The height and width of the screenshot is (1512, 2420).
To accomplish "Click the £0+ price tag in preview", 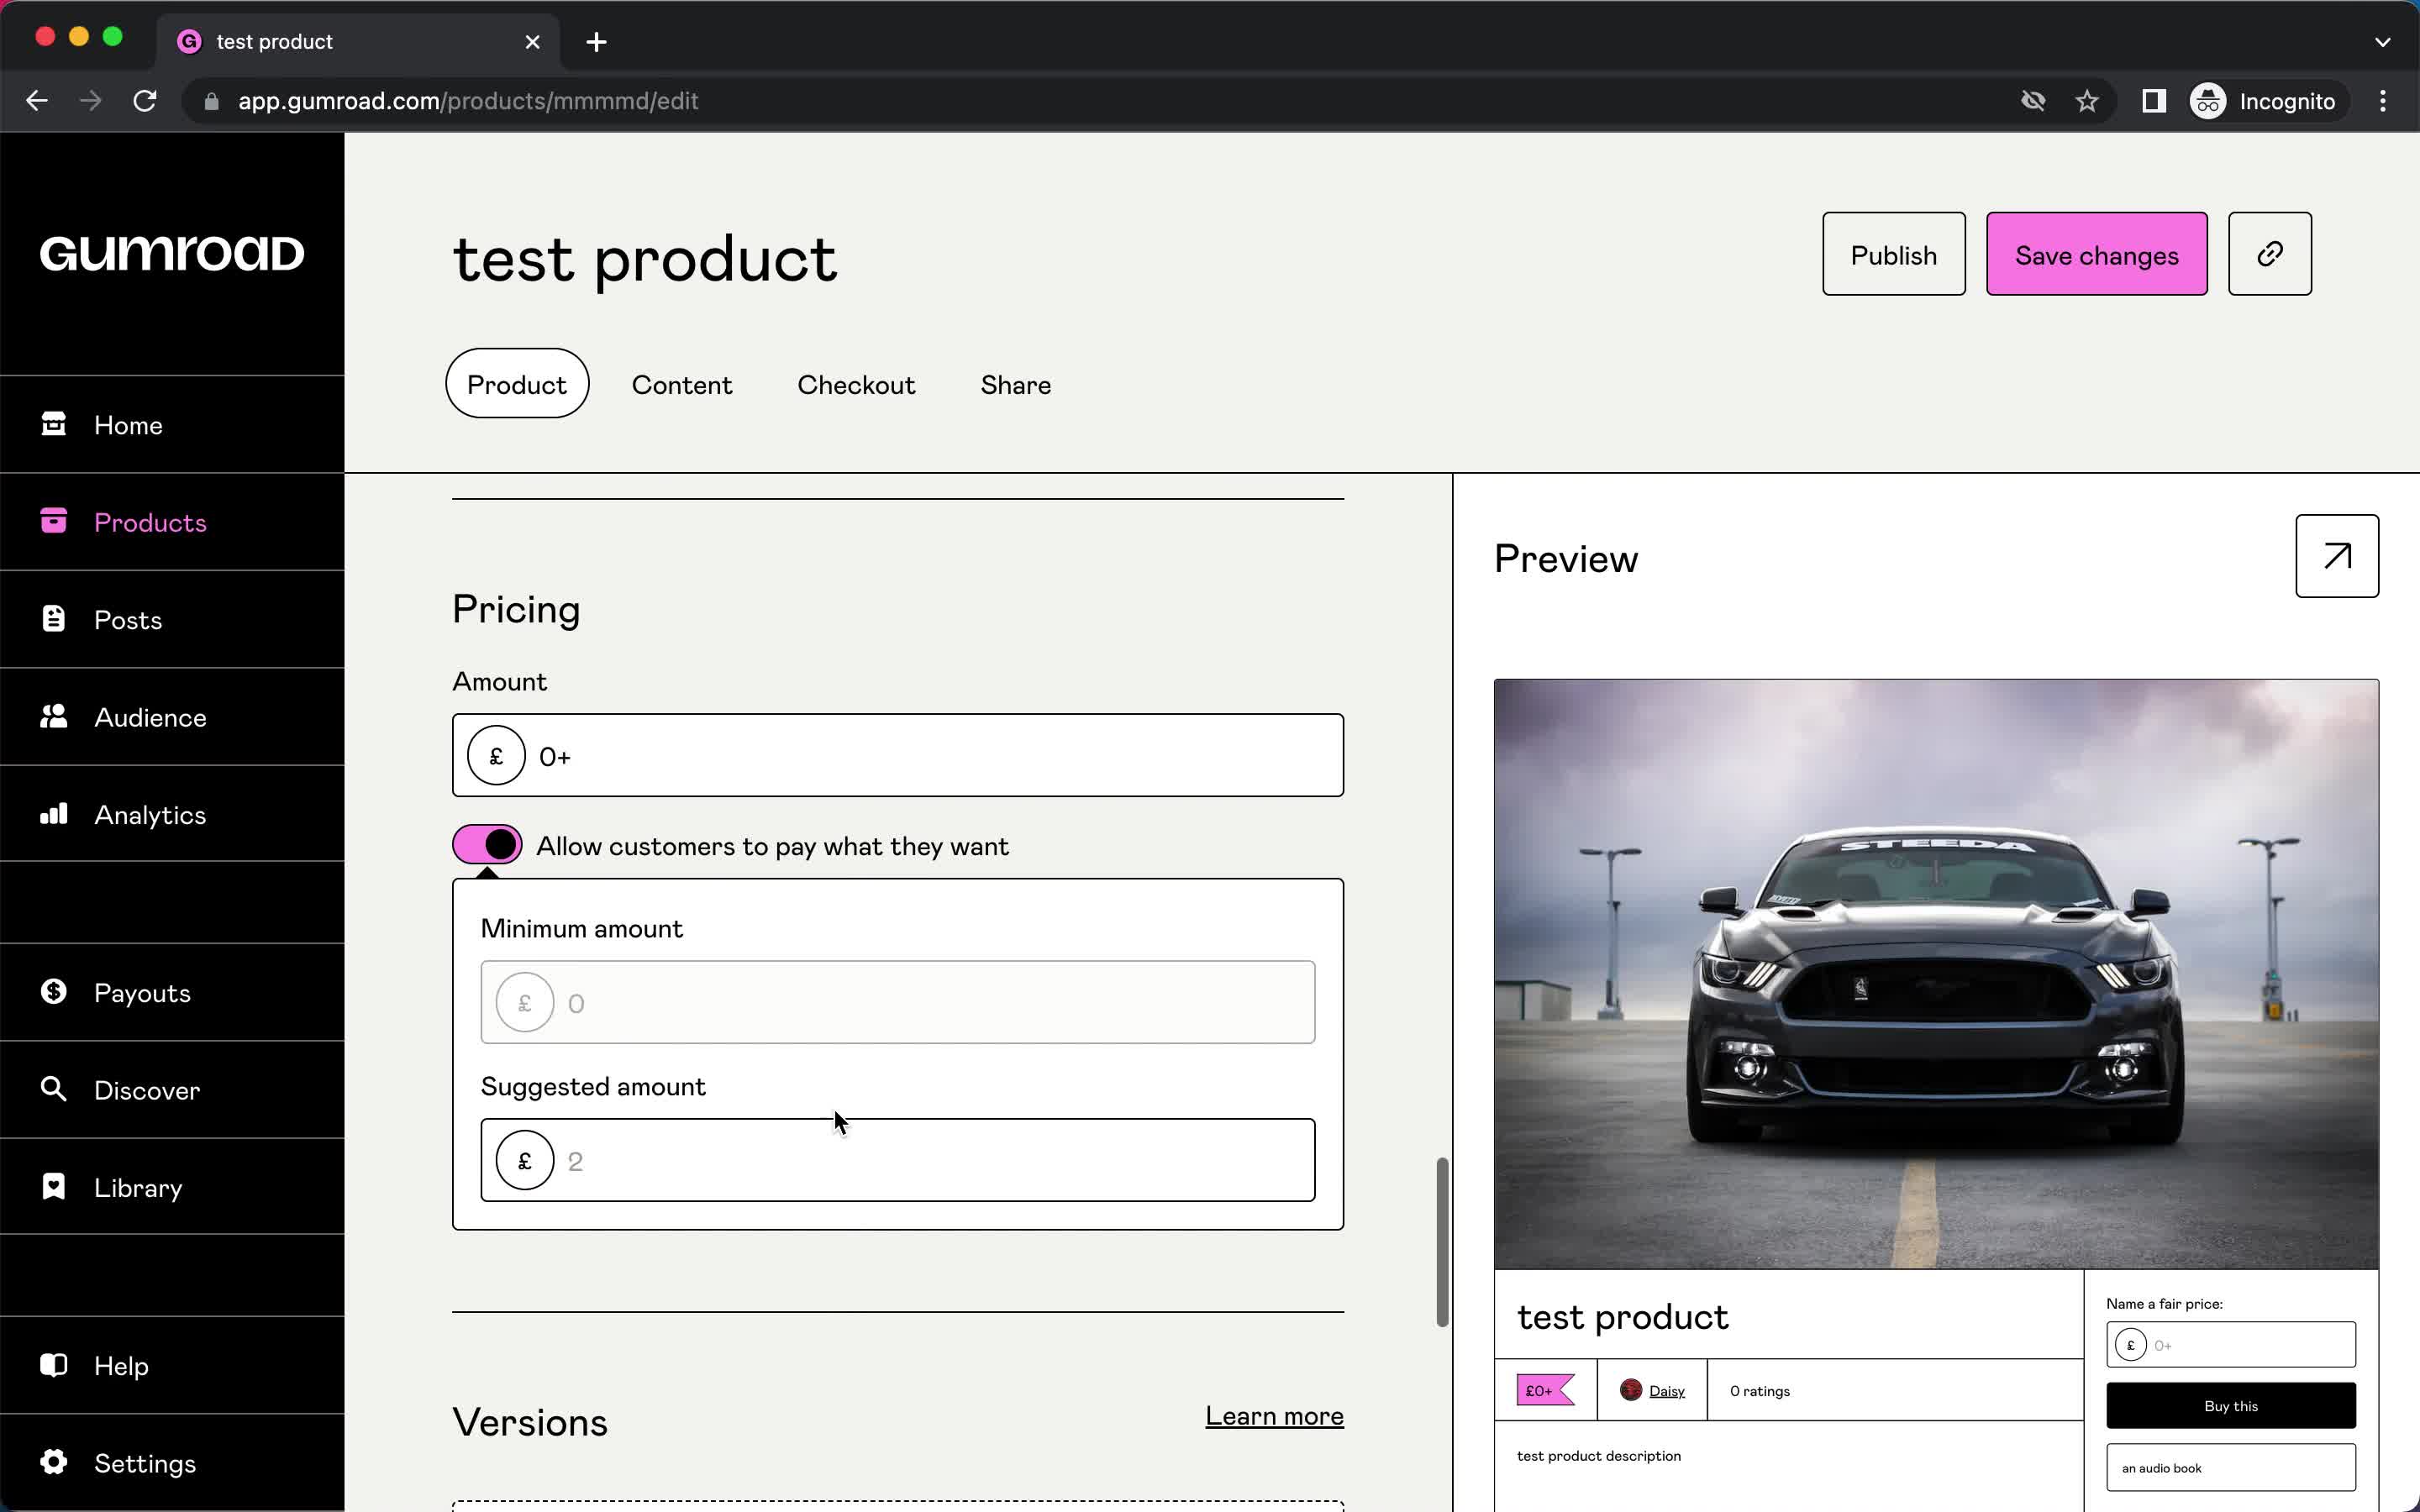I will click(1545, 1390).
